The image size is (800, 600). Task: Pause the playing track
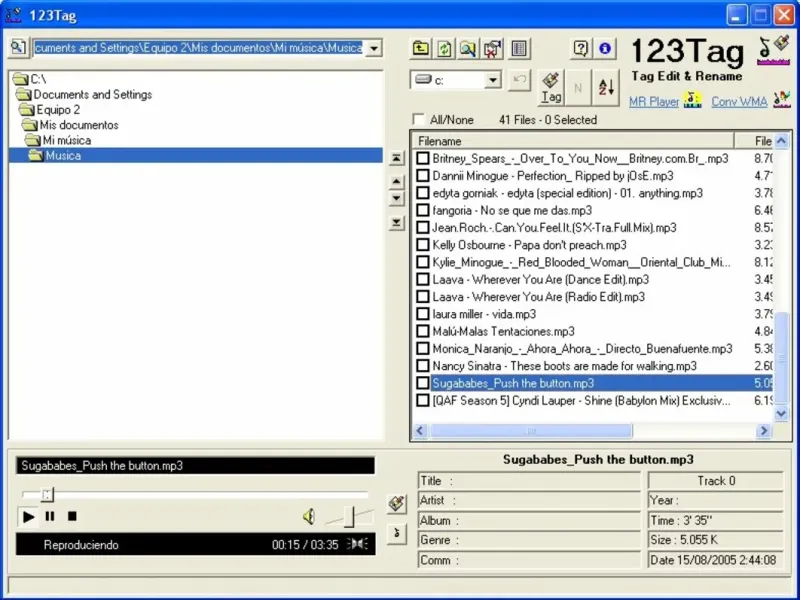coord(50,516)
